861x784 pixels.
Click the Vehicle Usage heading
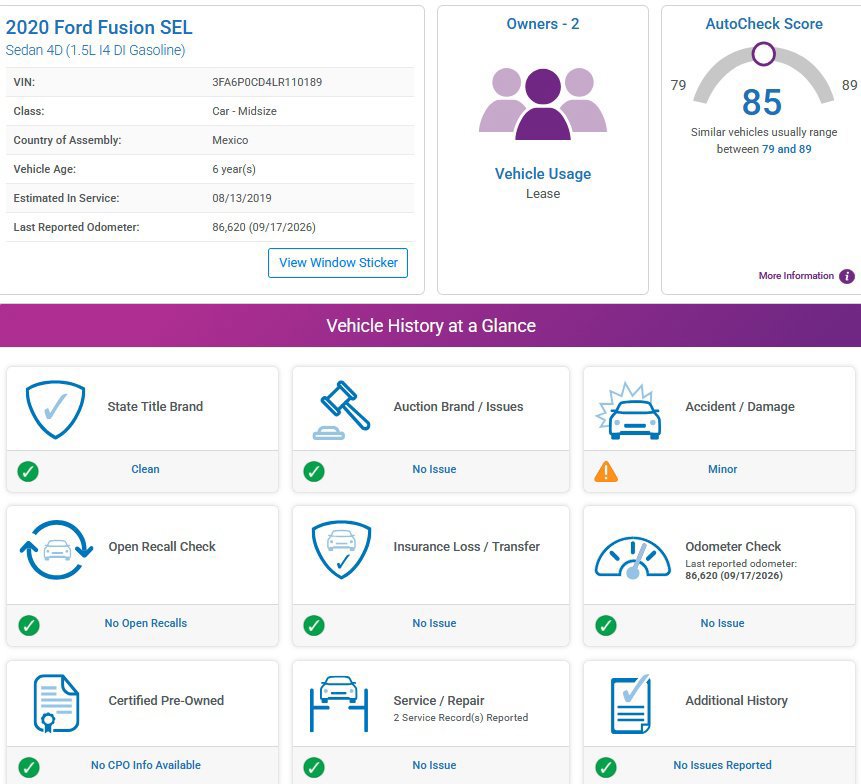click(543, 173)
